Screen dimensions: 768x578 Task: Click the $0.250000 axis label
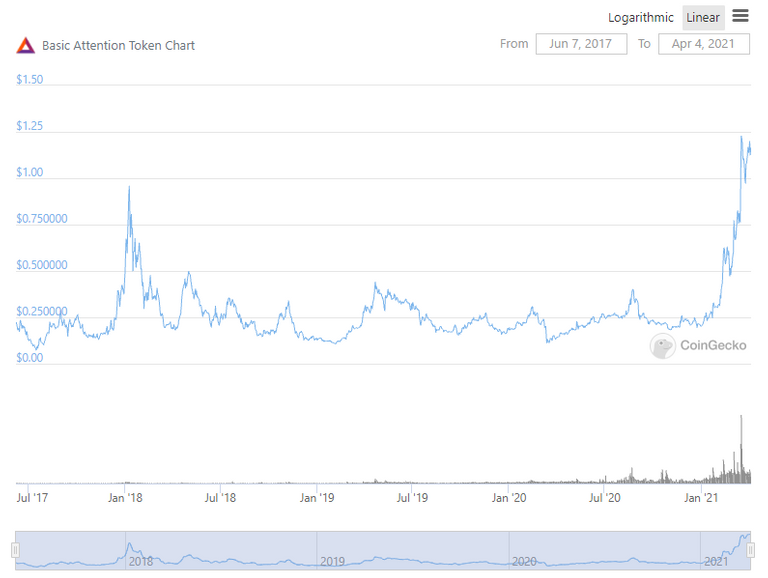coord(42,312)
